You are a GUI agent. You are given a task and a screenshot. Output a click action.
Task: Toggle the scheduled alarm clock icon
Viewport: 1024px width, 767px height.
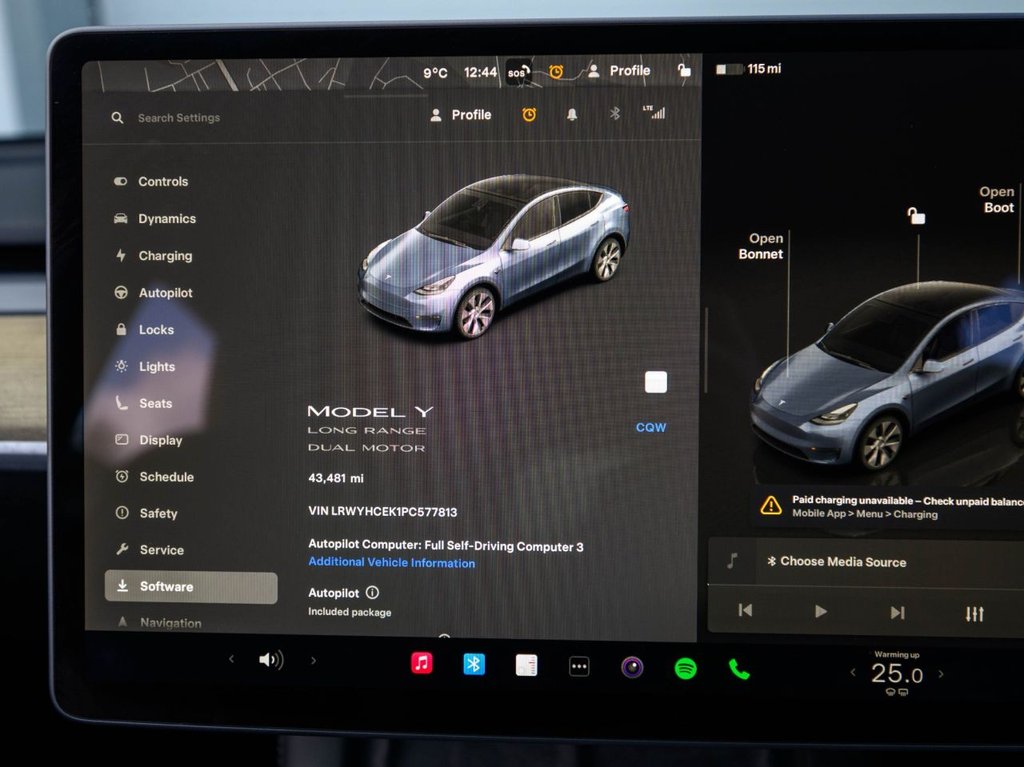tap(529, 114)
